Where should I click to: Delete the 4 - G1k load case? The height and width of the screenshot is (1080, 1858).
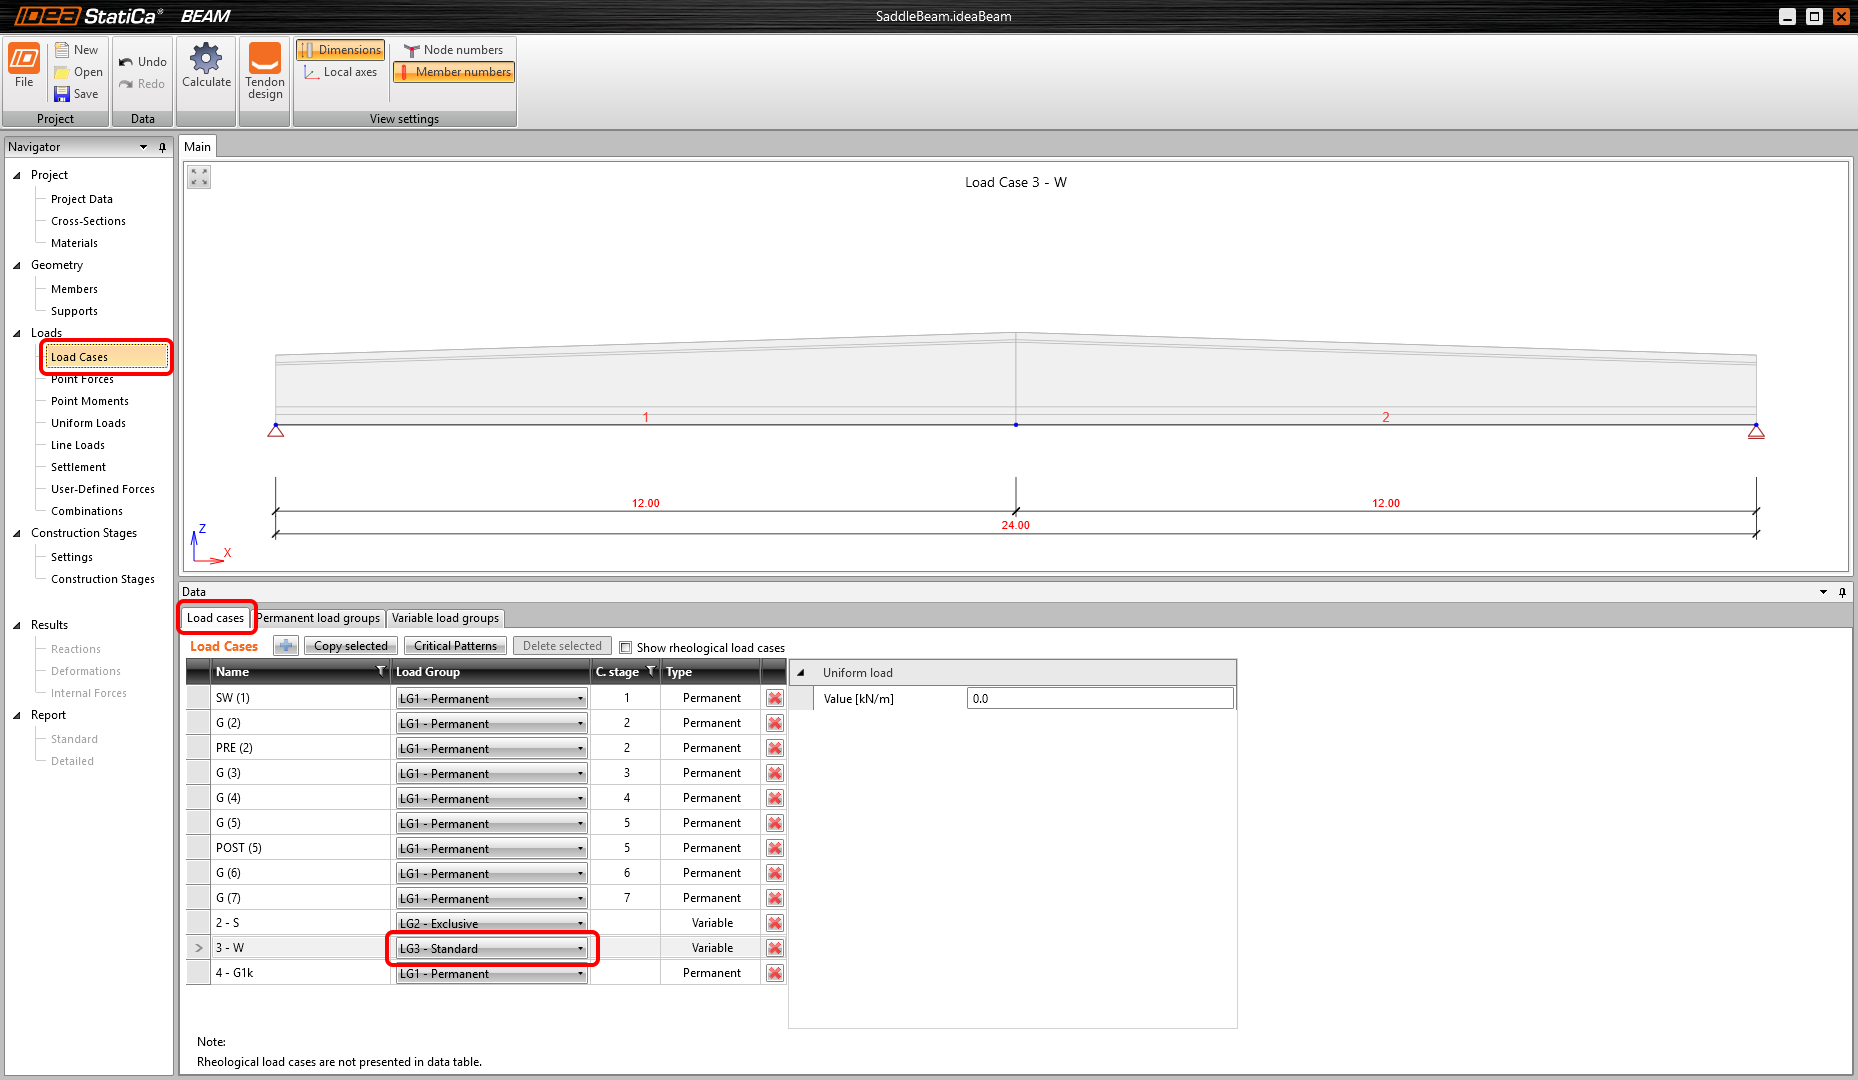775,973
